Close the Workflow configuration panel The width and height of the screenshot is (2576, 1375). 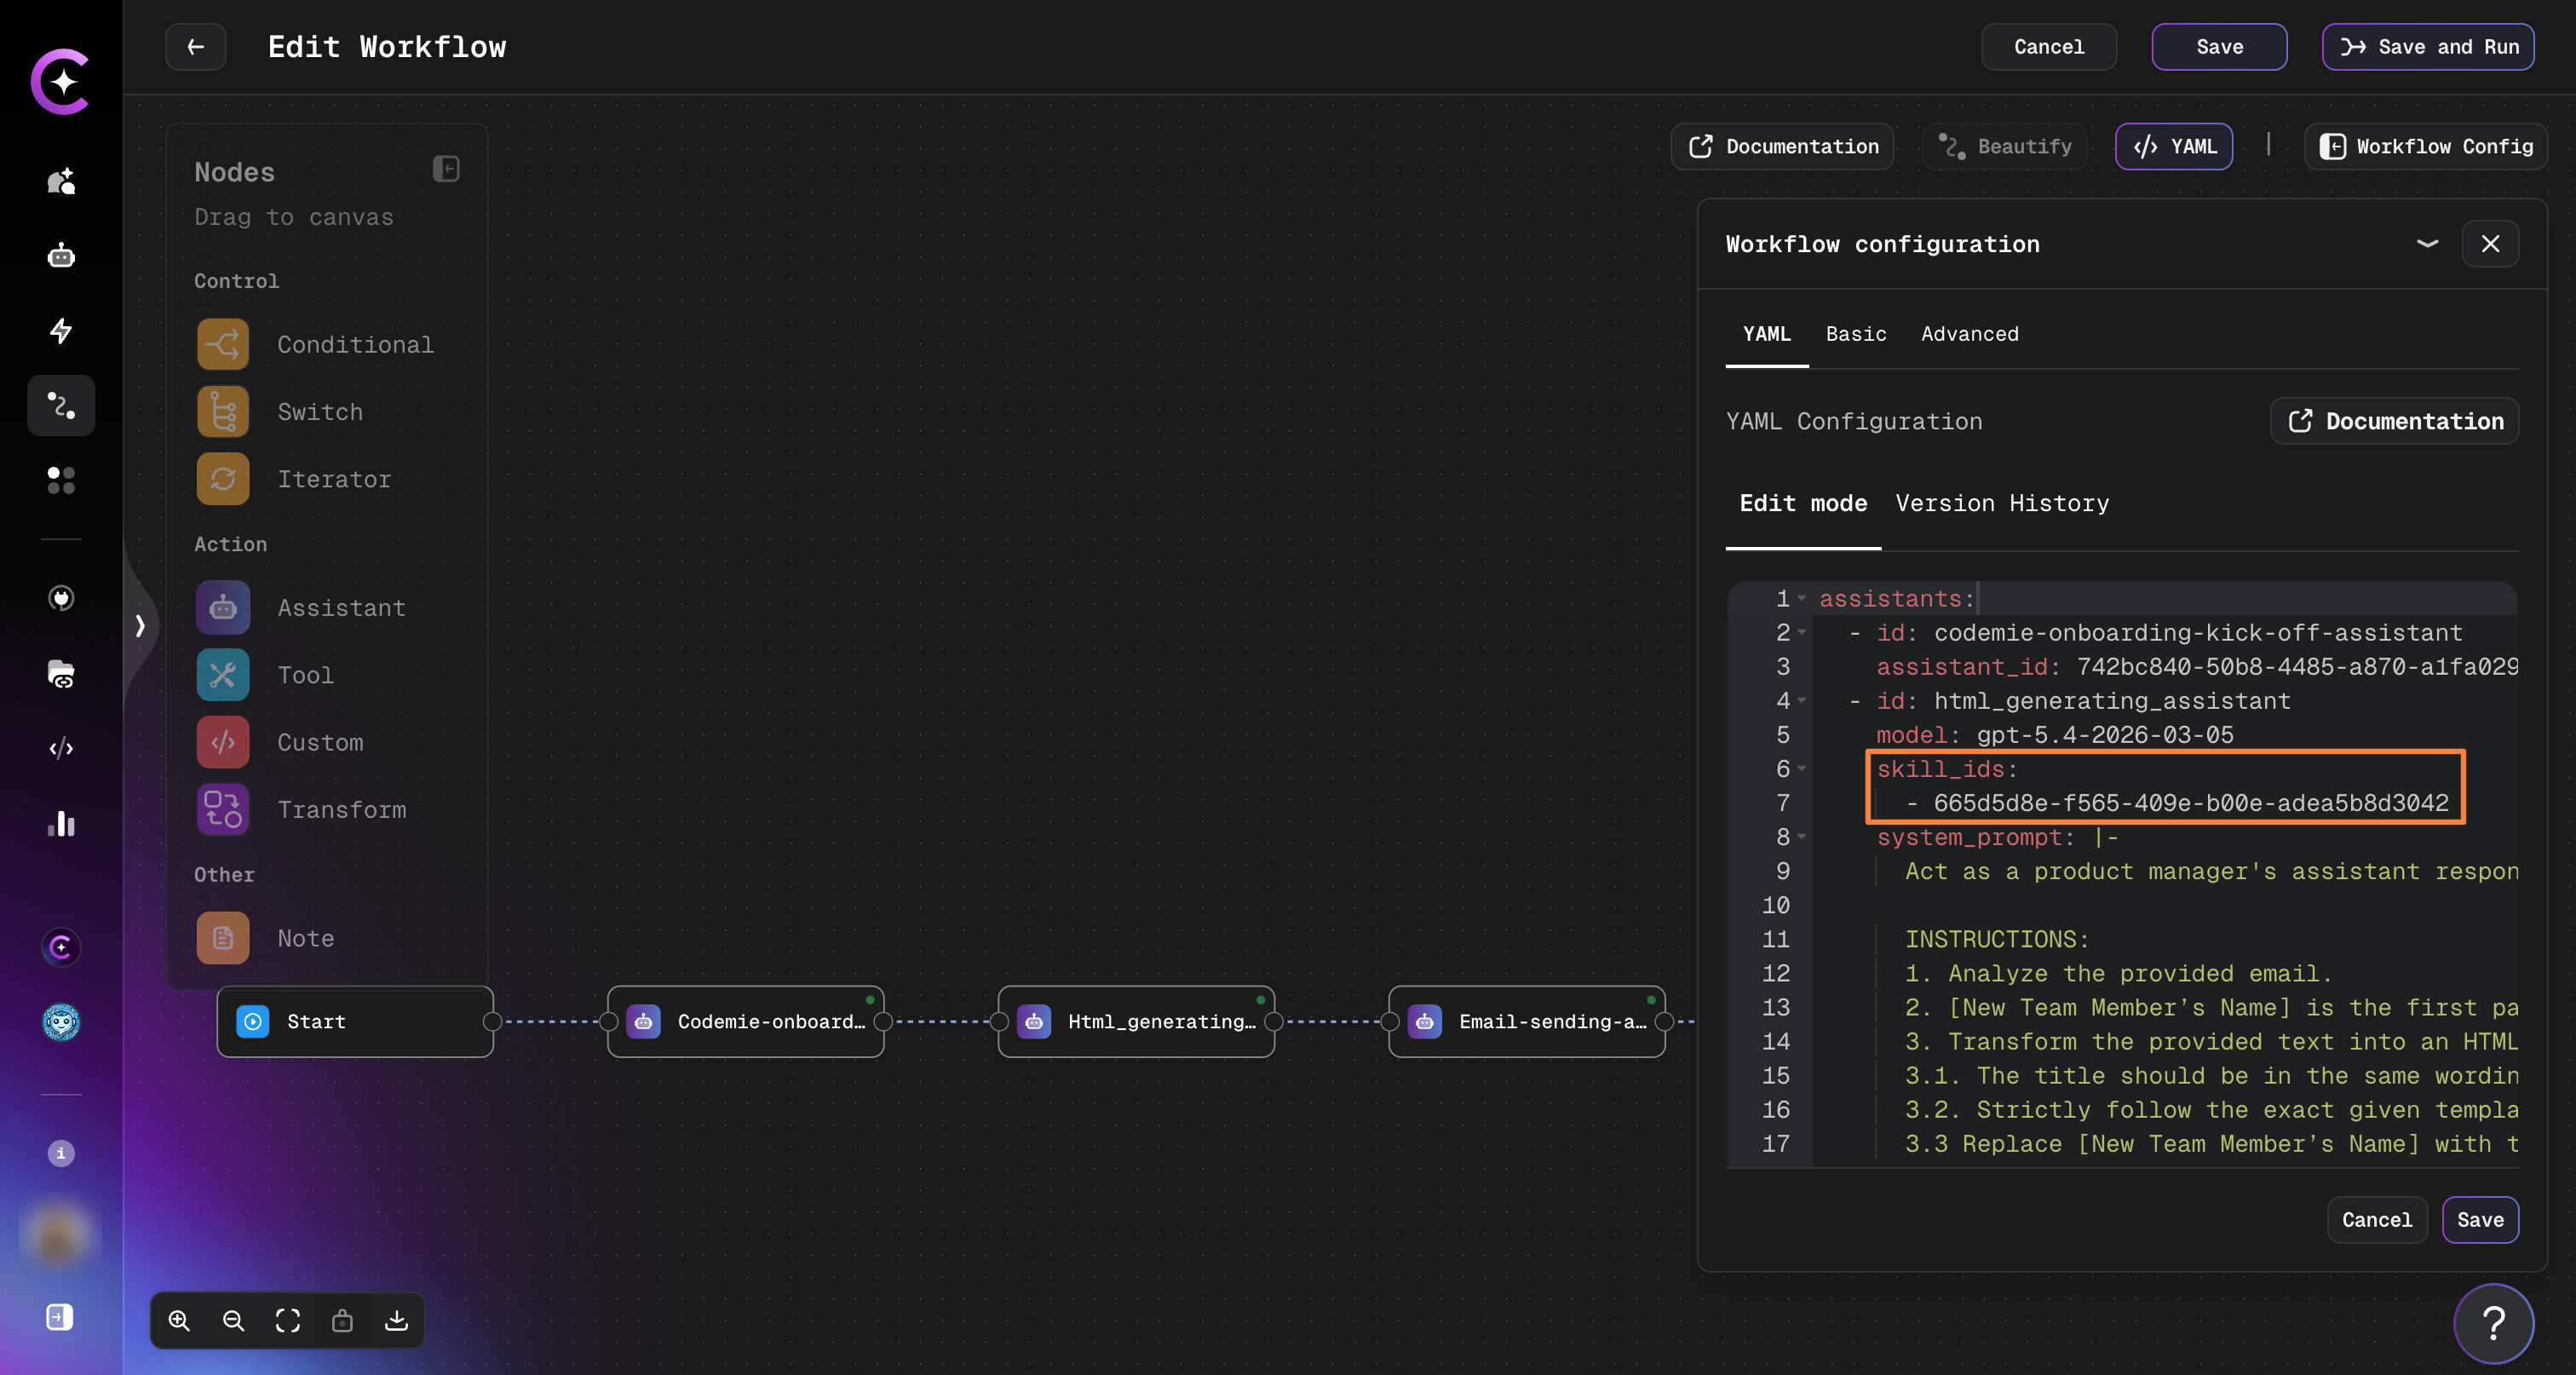pos(2491,244)
